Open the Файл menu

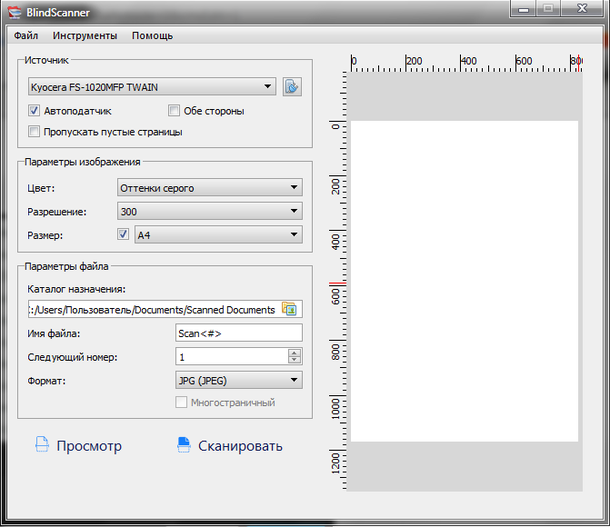[27, 35]
